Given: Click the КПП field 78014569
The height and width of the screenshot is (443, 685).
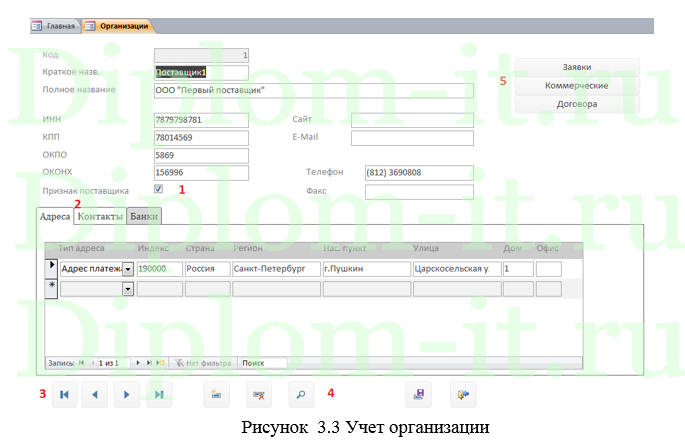Looking at the screenshot, I should (201, 138).
